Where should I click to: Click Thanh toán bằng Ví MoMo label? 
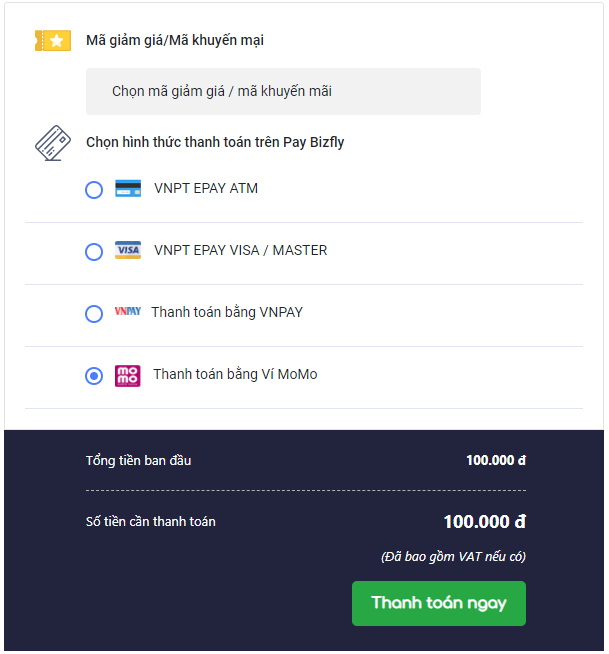click(235, 375)
